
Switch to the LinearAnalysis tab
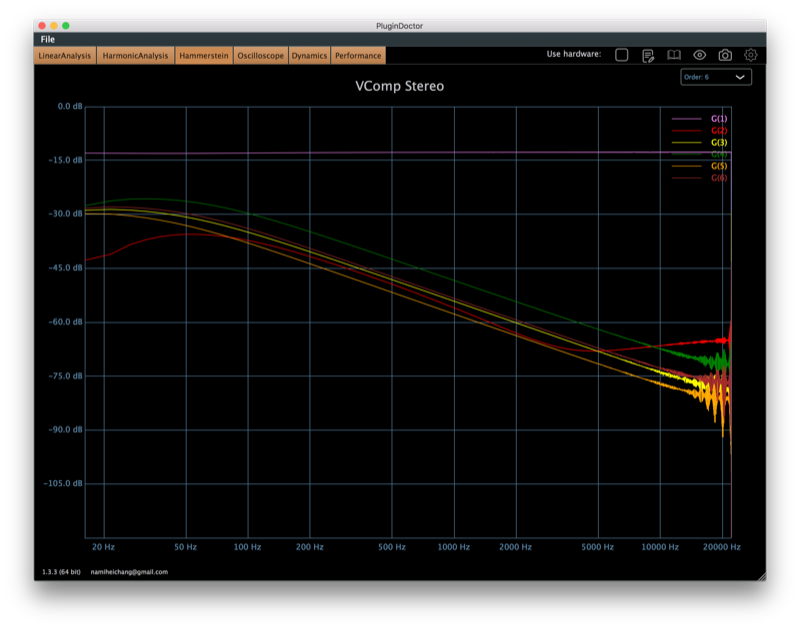click(x=65, y=56)
